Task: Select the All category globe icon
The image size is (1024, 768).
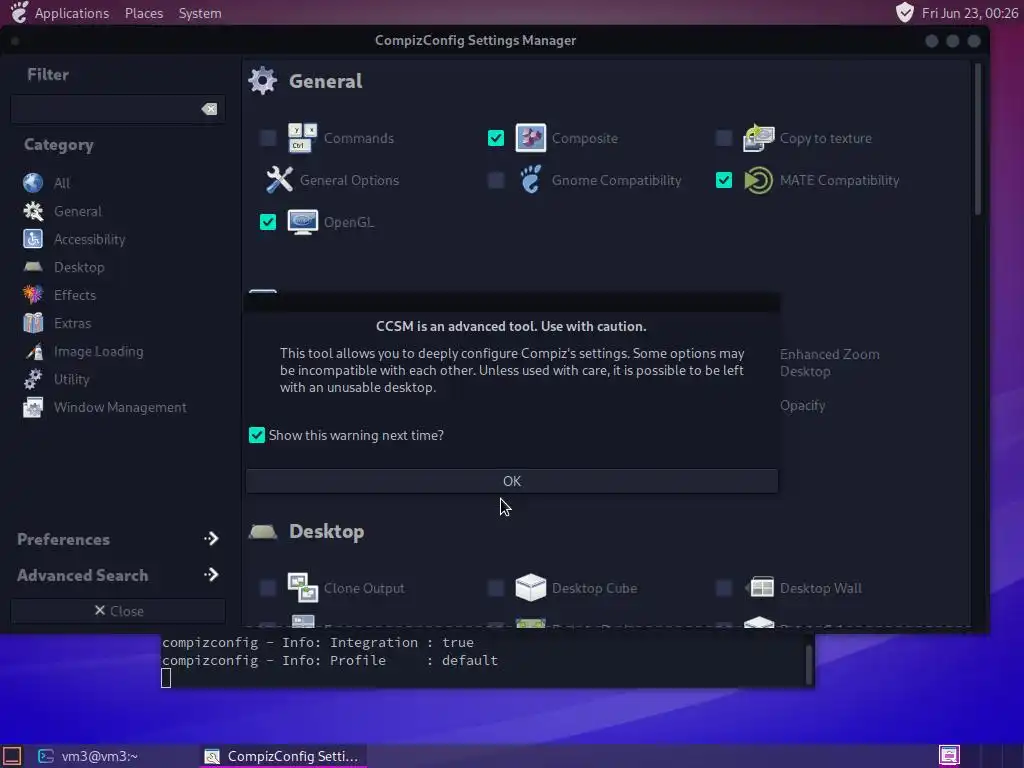Action: pyautogui.click(x=33, y=183)
